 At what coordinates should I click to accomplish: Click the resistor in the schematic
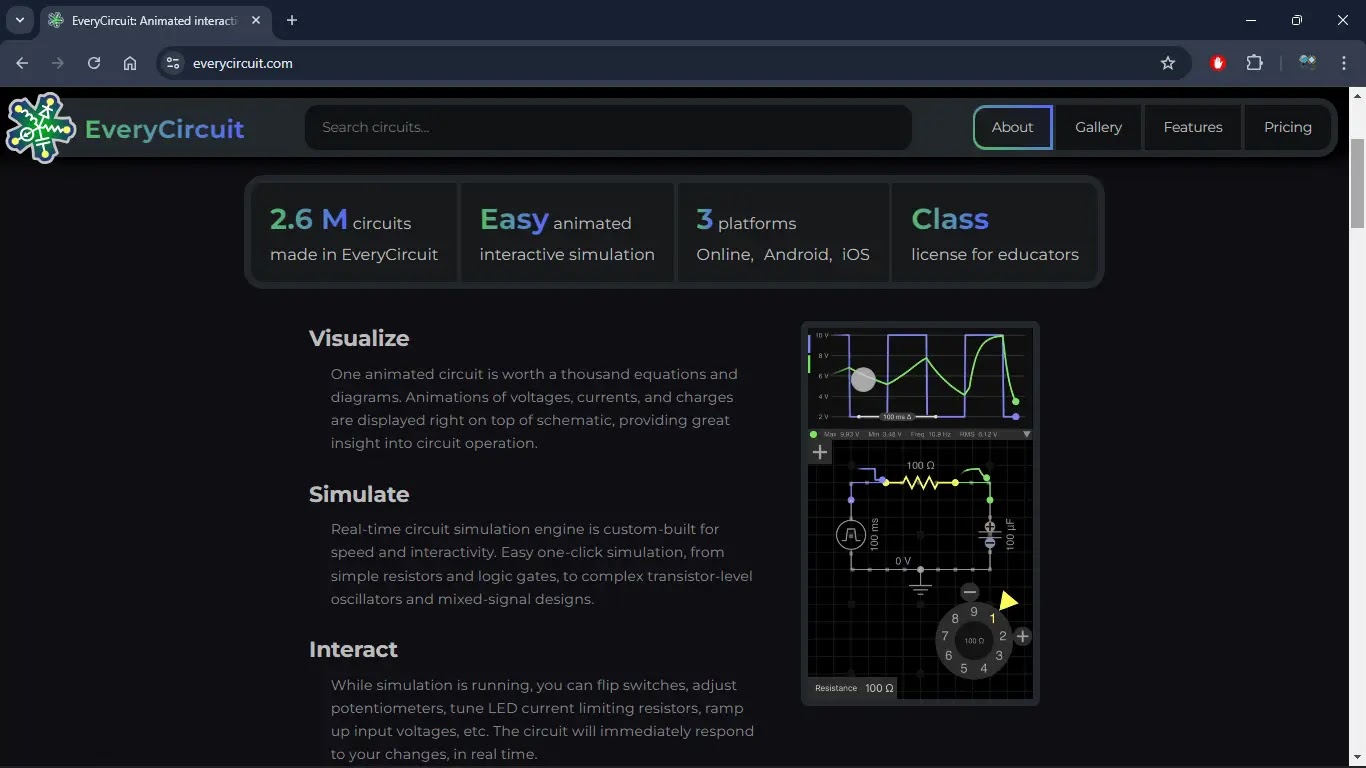[920, 482]
